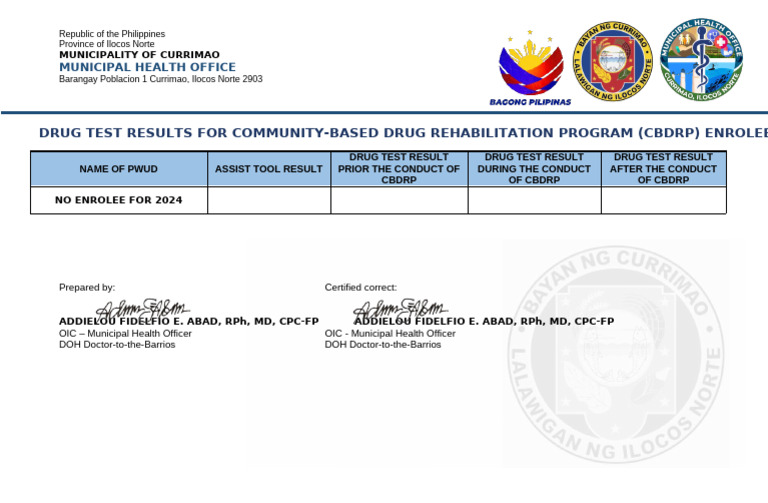Click the signature above the Prepared by name
This screenshot has width=768, height=503.
click(143, 309)
